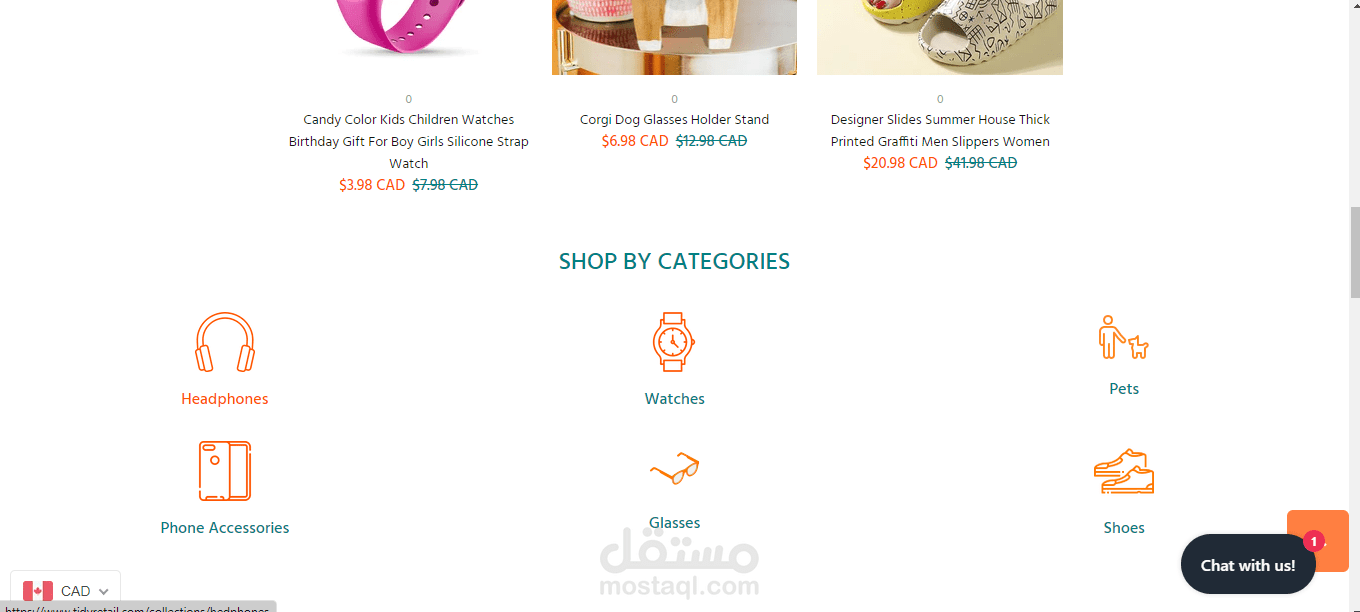
Task: Expand the CAD currency dropdown
Action: 66,591
